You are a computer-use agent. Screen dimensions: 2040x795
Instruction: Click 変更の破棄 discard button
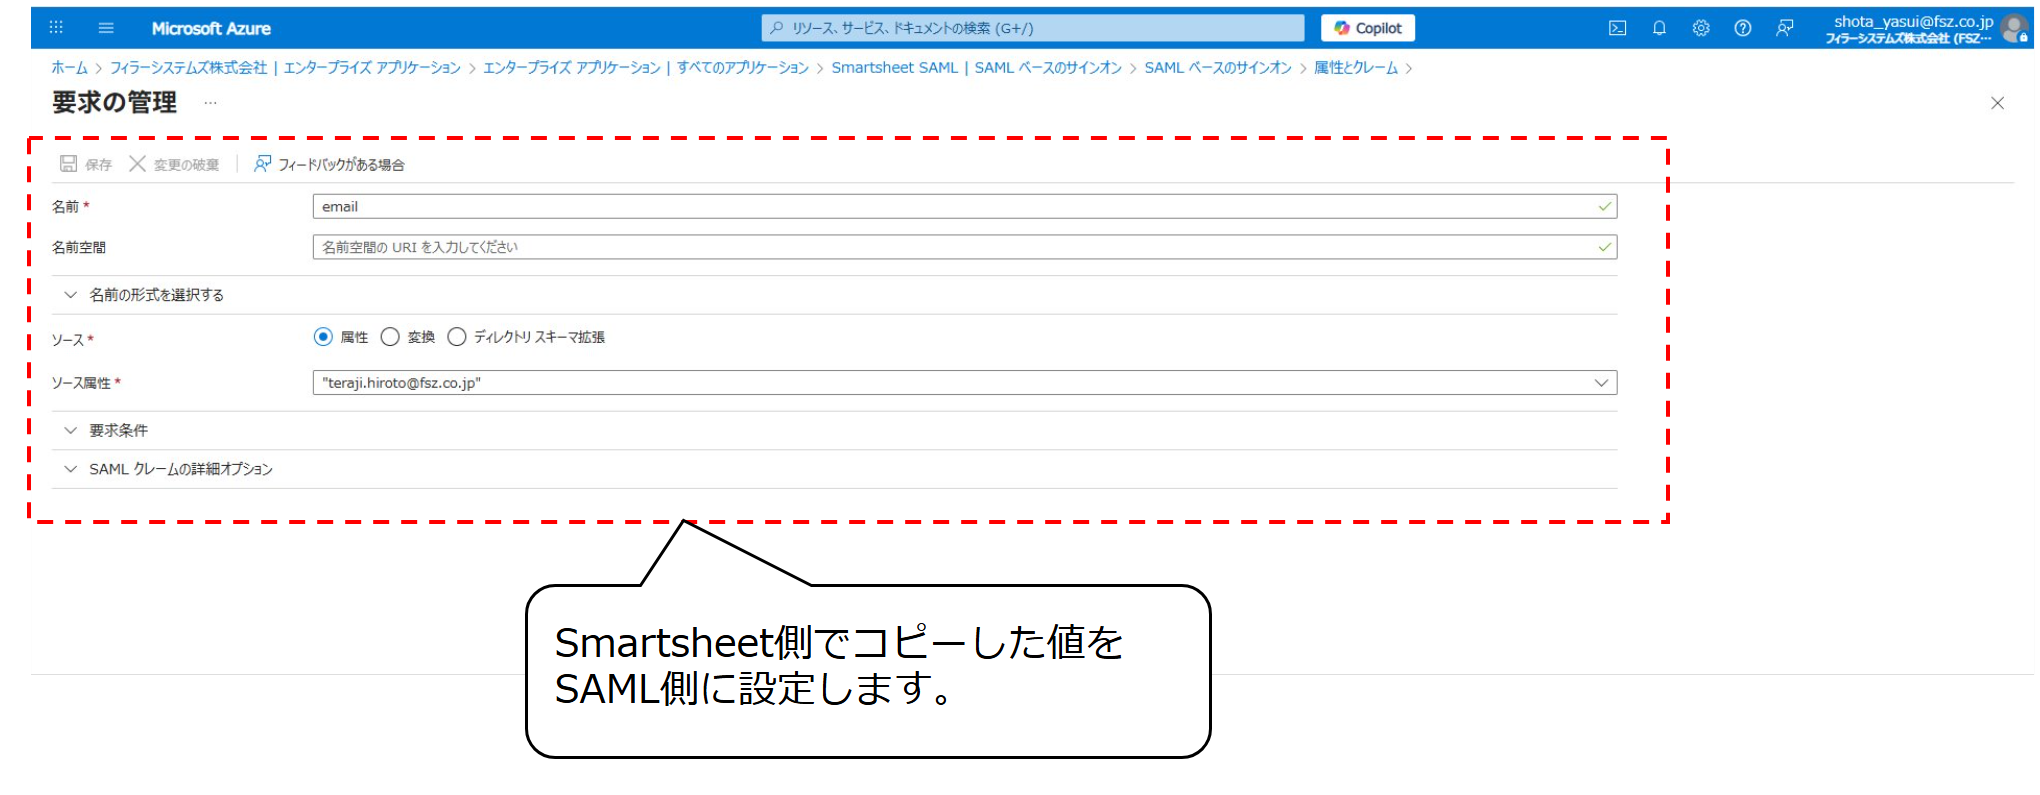(174, 164)
